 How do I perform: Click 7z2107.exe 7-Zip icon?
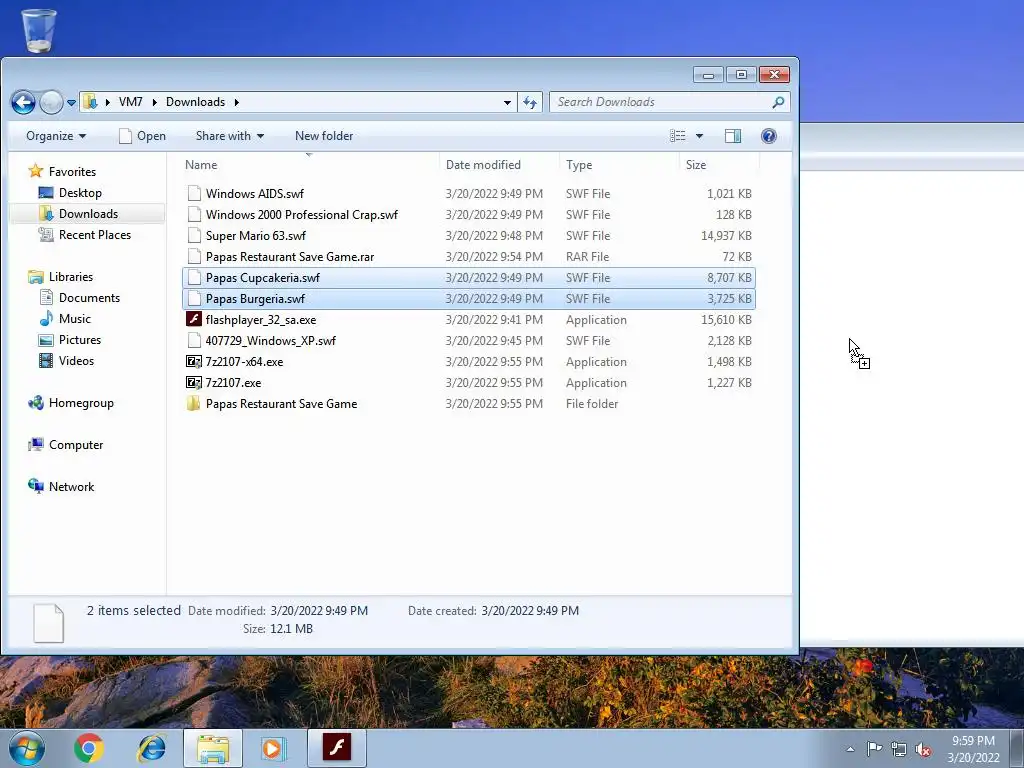[x=194, y=383]
